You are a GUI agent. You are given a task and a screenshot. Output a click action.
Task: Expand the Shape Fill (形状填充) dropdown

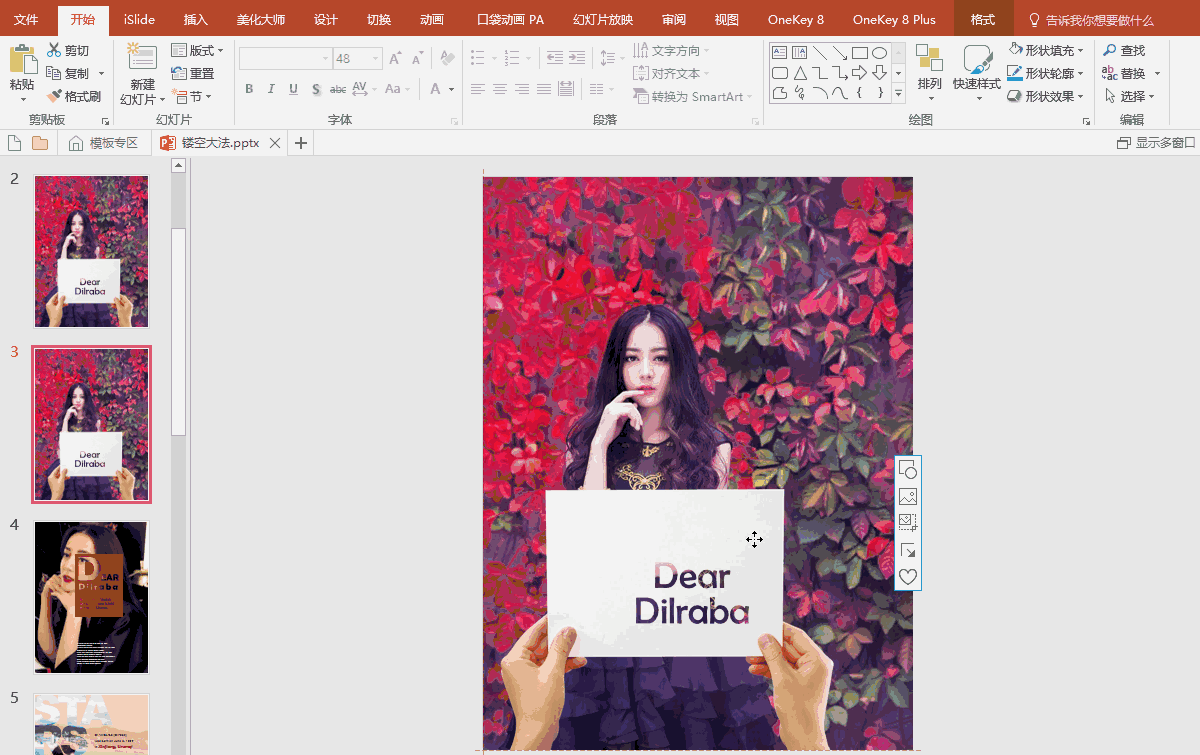coord(1081,50)
